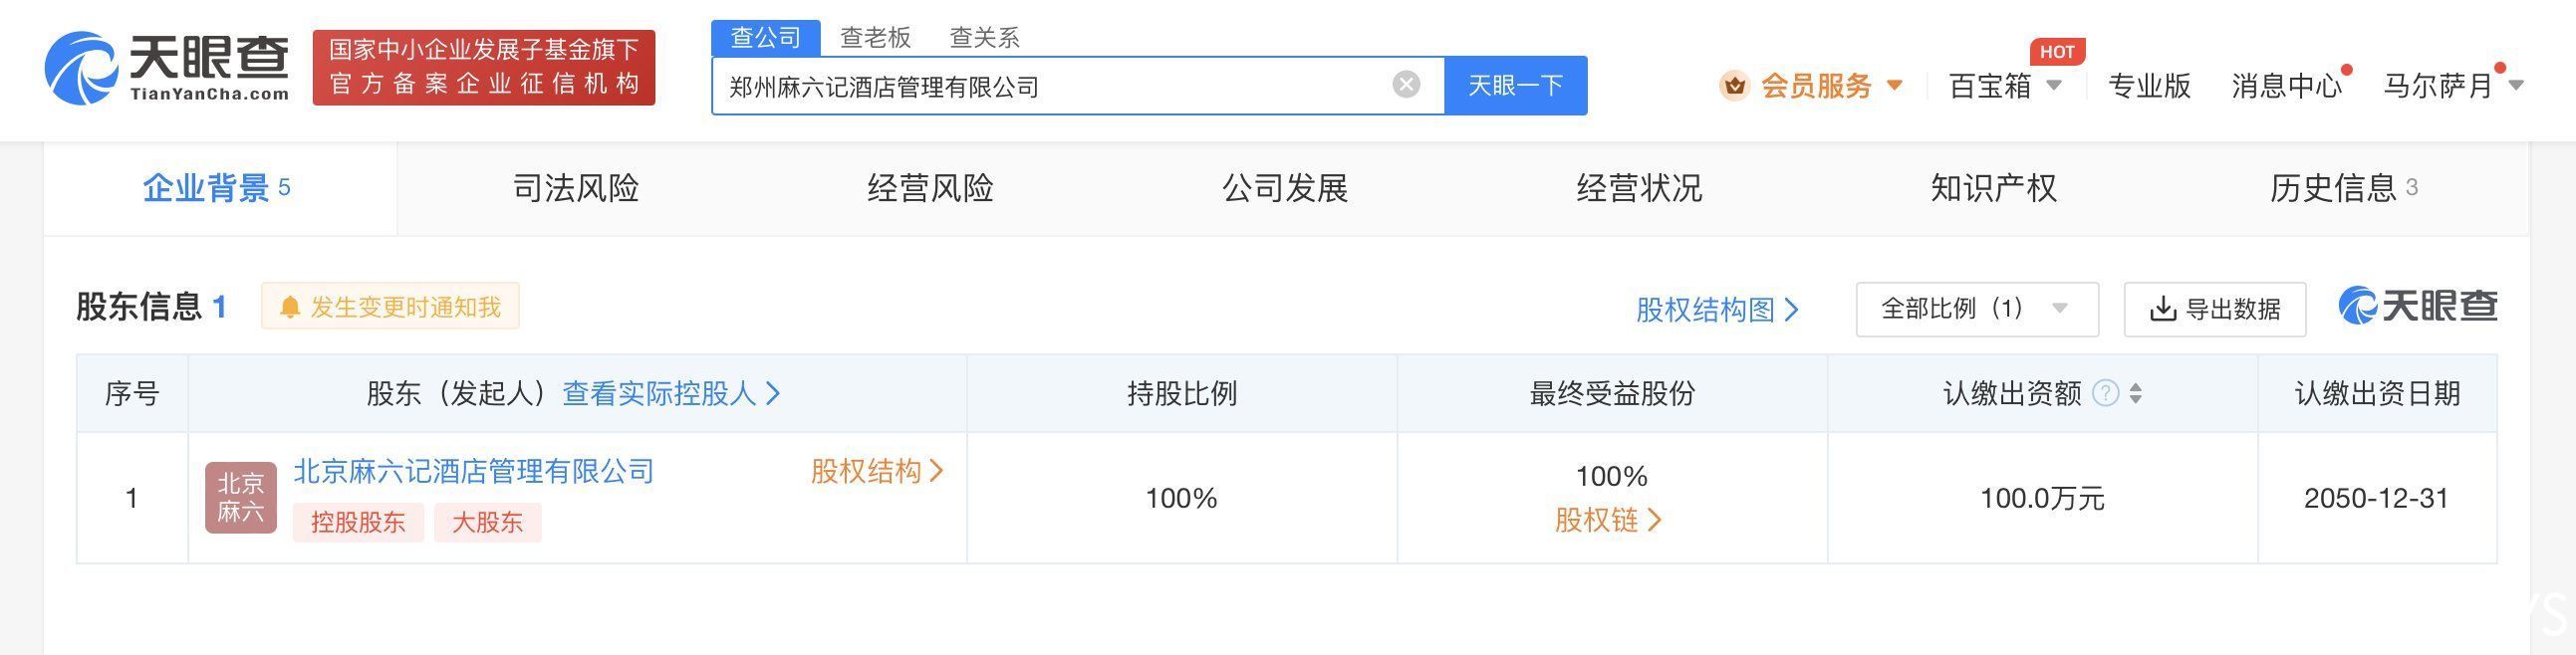Open the 股权结构 link in row 1
Screen dimensions: 2576x655
coord(877,471)
